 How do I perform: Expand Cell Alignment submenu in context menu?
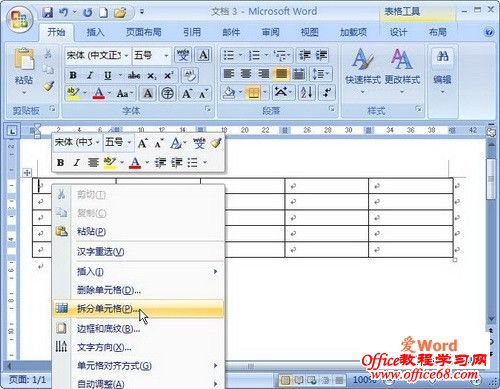coord(138,366)
